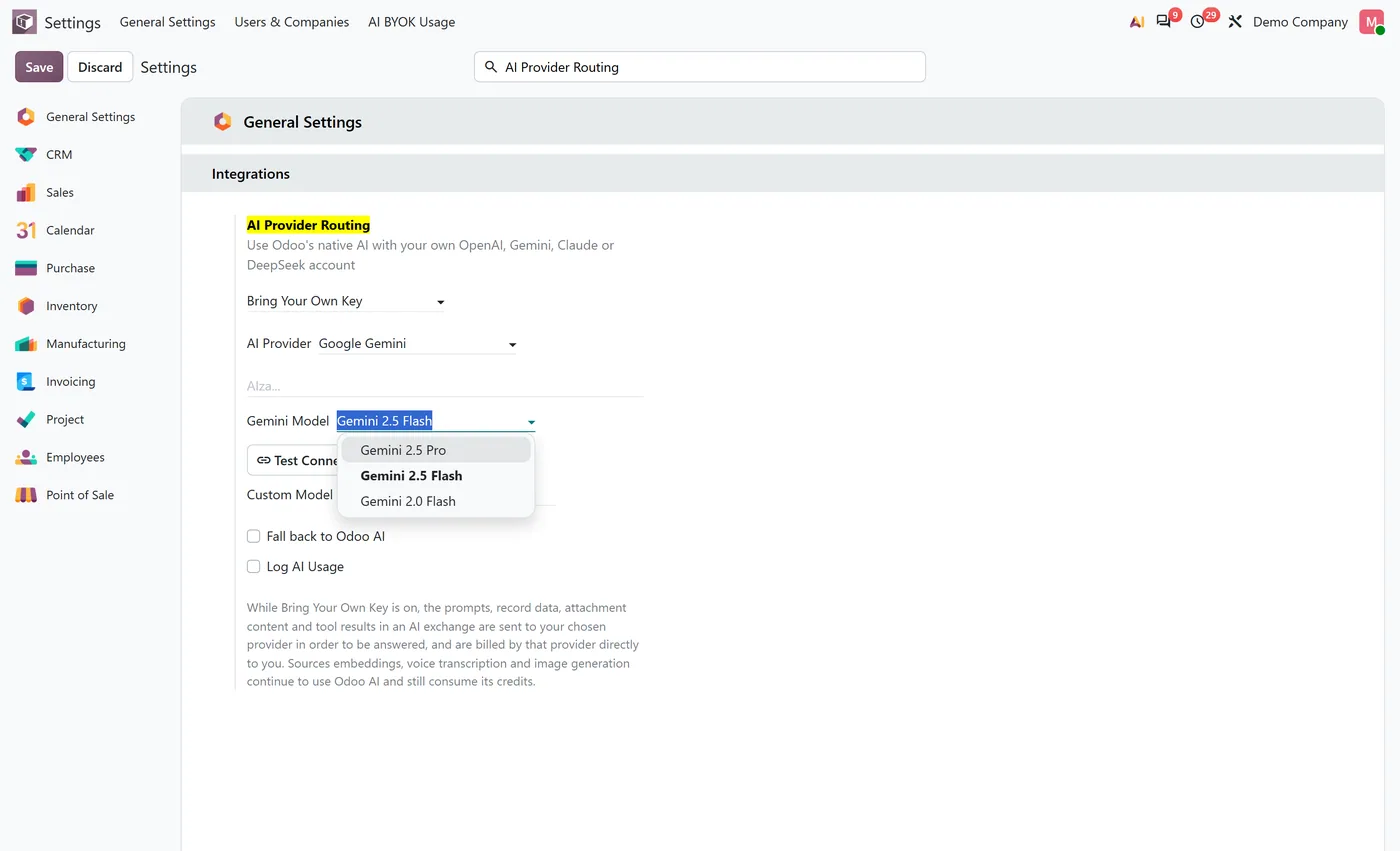Click the search magnifier icon
This screenshot has height=851, width=1400.
pyautogui.click(x=491, y=67)
